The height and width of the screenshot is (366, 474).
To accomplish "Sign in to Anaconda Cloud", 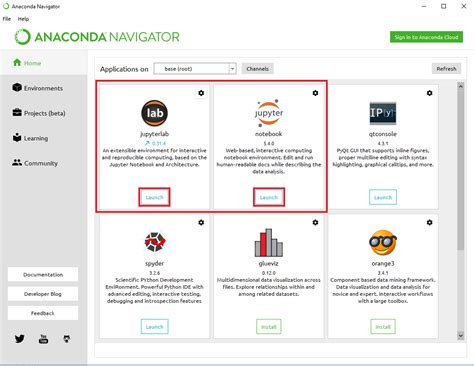I will pos(426,37).
